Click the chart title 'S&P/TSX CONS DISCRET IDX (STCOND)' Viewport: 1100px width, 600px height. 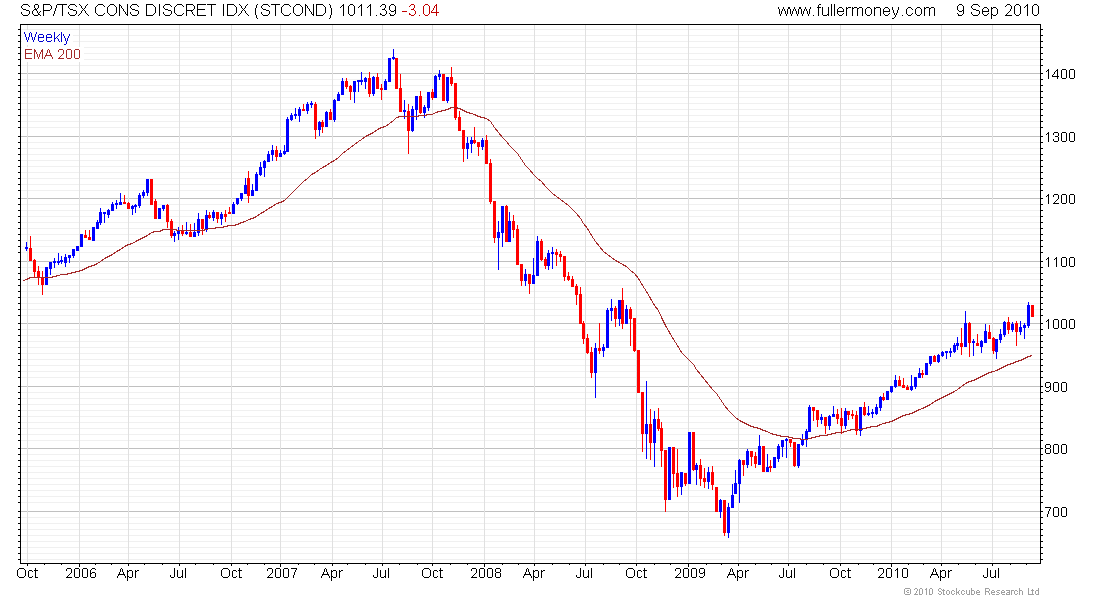[x=177, y=11]
